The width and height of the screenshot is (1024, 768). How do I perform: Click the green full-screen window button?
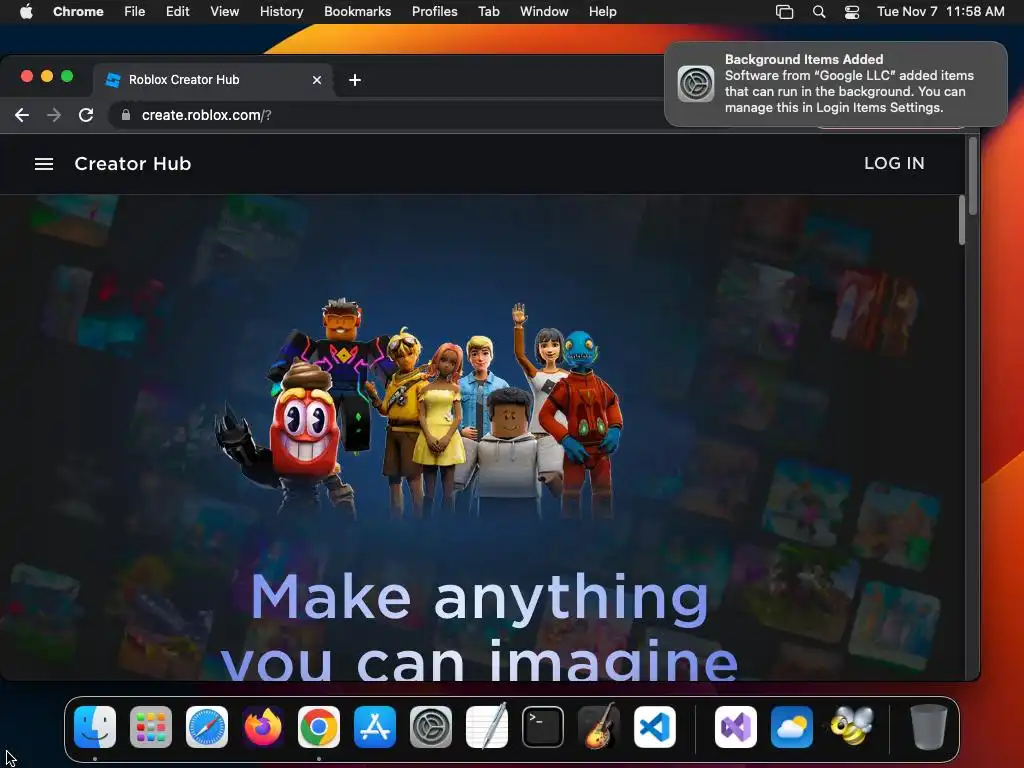click(x=67, y=76)
